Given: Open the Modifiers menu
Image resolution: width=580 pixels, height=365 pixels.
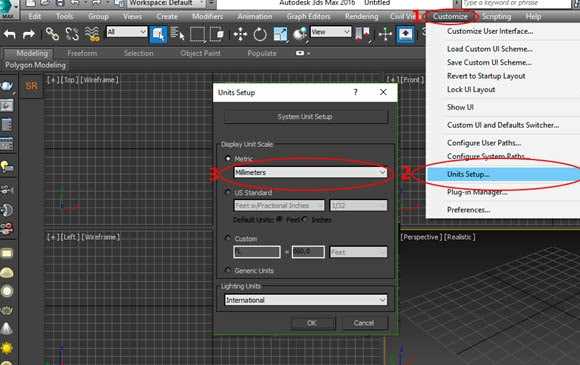Looking at the screenshot, I should pyautogui.click(x=208, y=17).
